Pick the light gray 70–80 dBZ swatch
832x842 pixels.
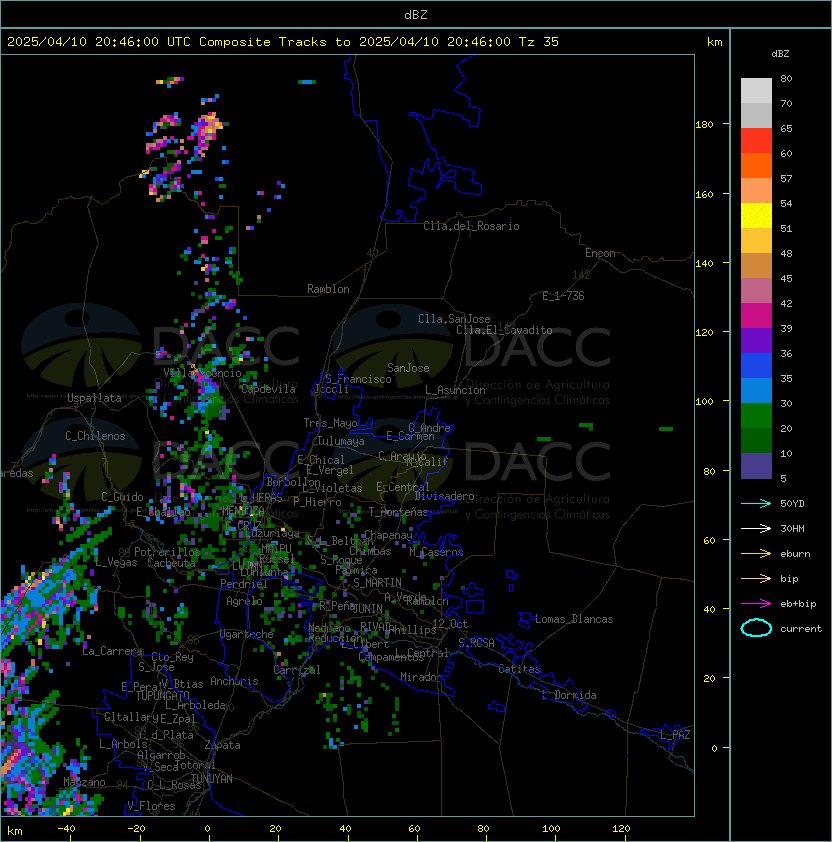click(x=756, y=91)
